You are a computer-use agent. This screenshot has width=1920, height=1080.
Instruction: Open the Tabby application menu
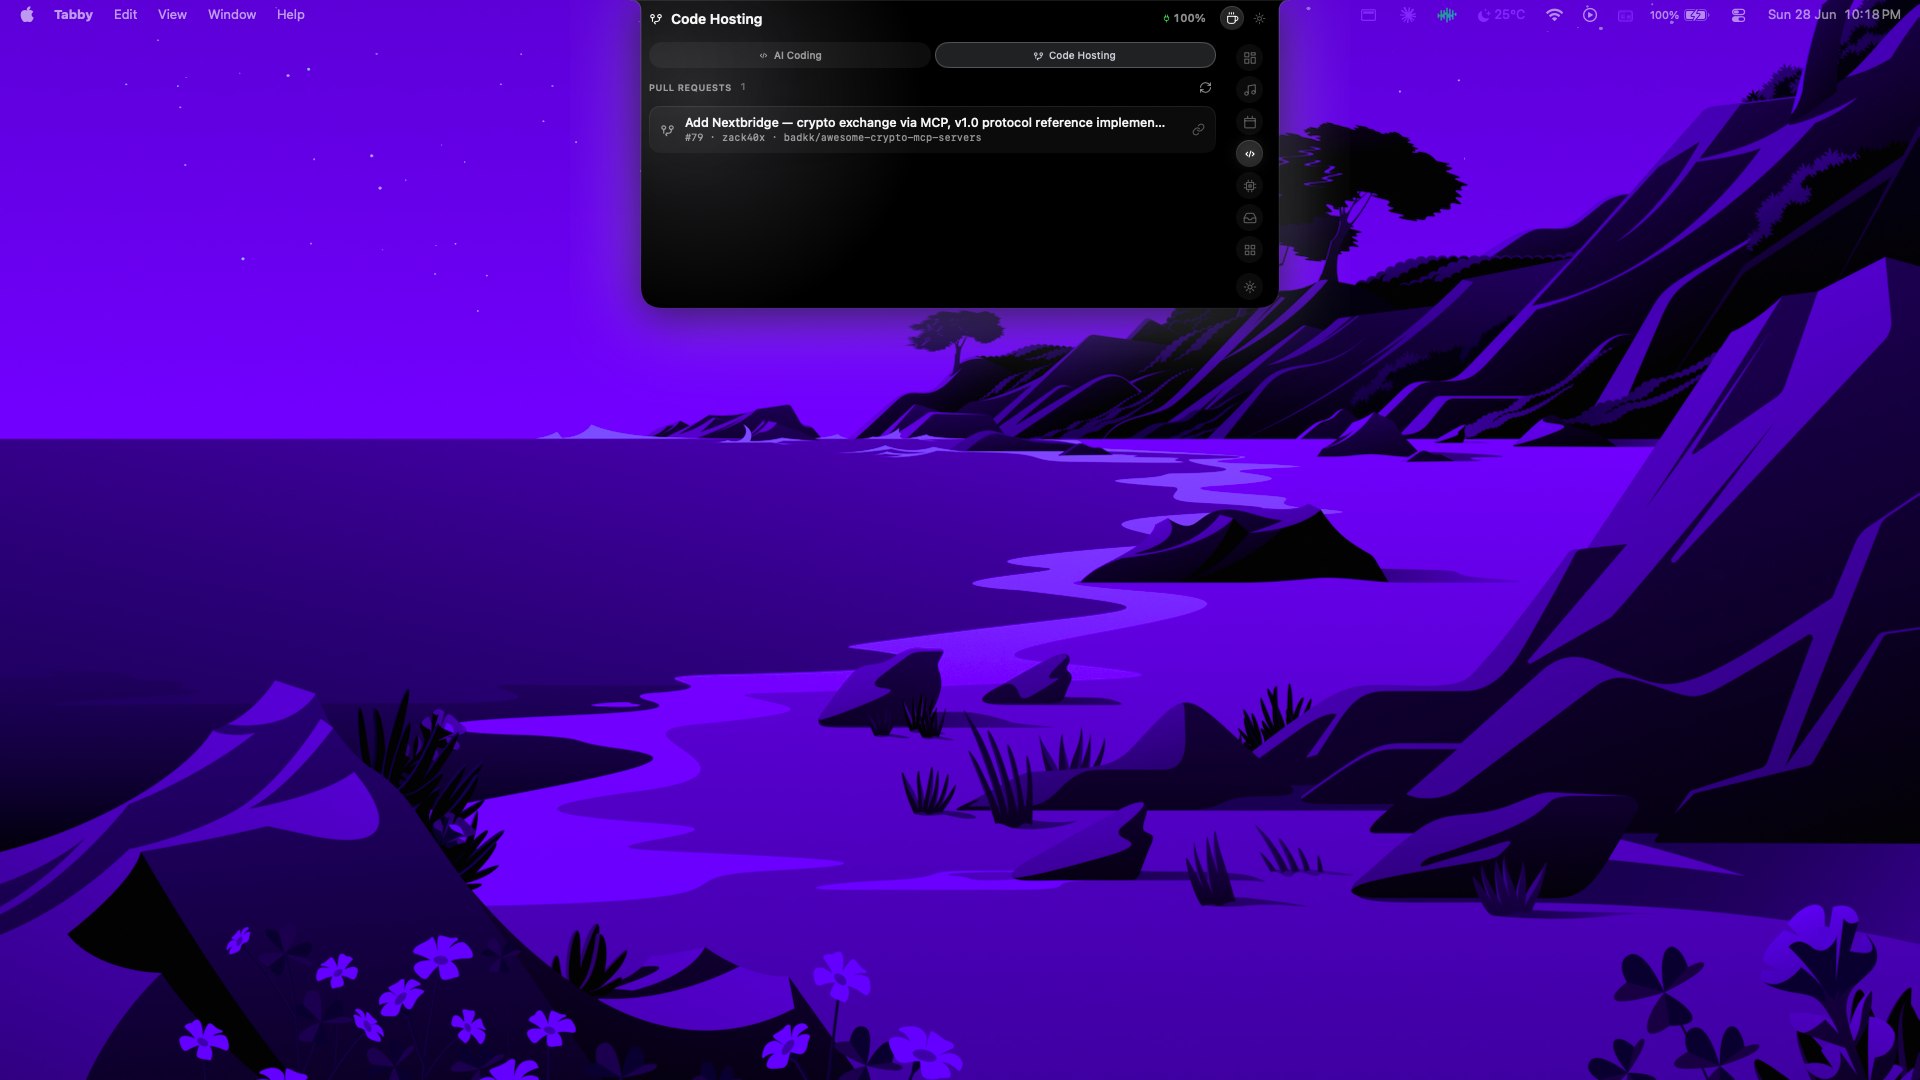coord(73,15)
